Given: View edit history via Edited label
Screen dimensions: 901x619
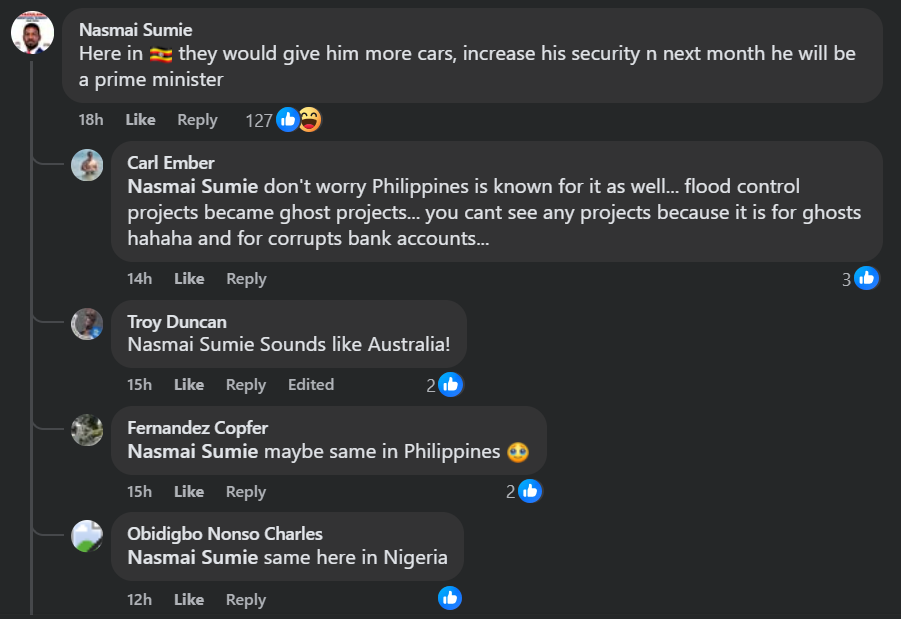Looking at the screenshot, I should [311, 385].
